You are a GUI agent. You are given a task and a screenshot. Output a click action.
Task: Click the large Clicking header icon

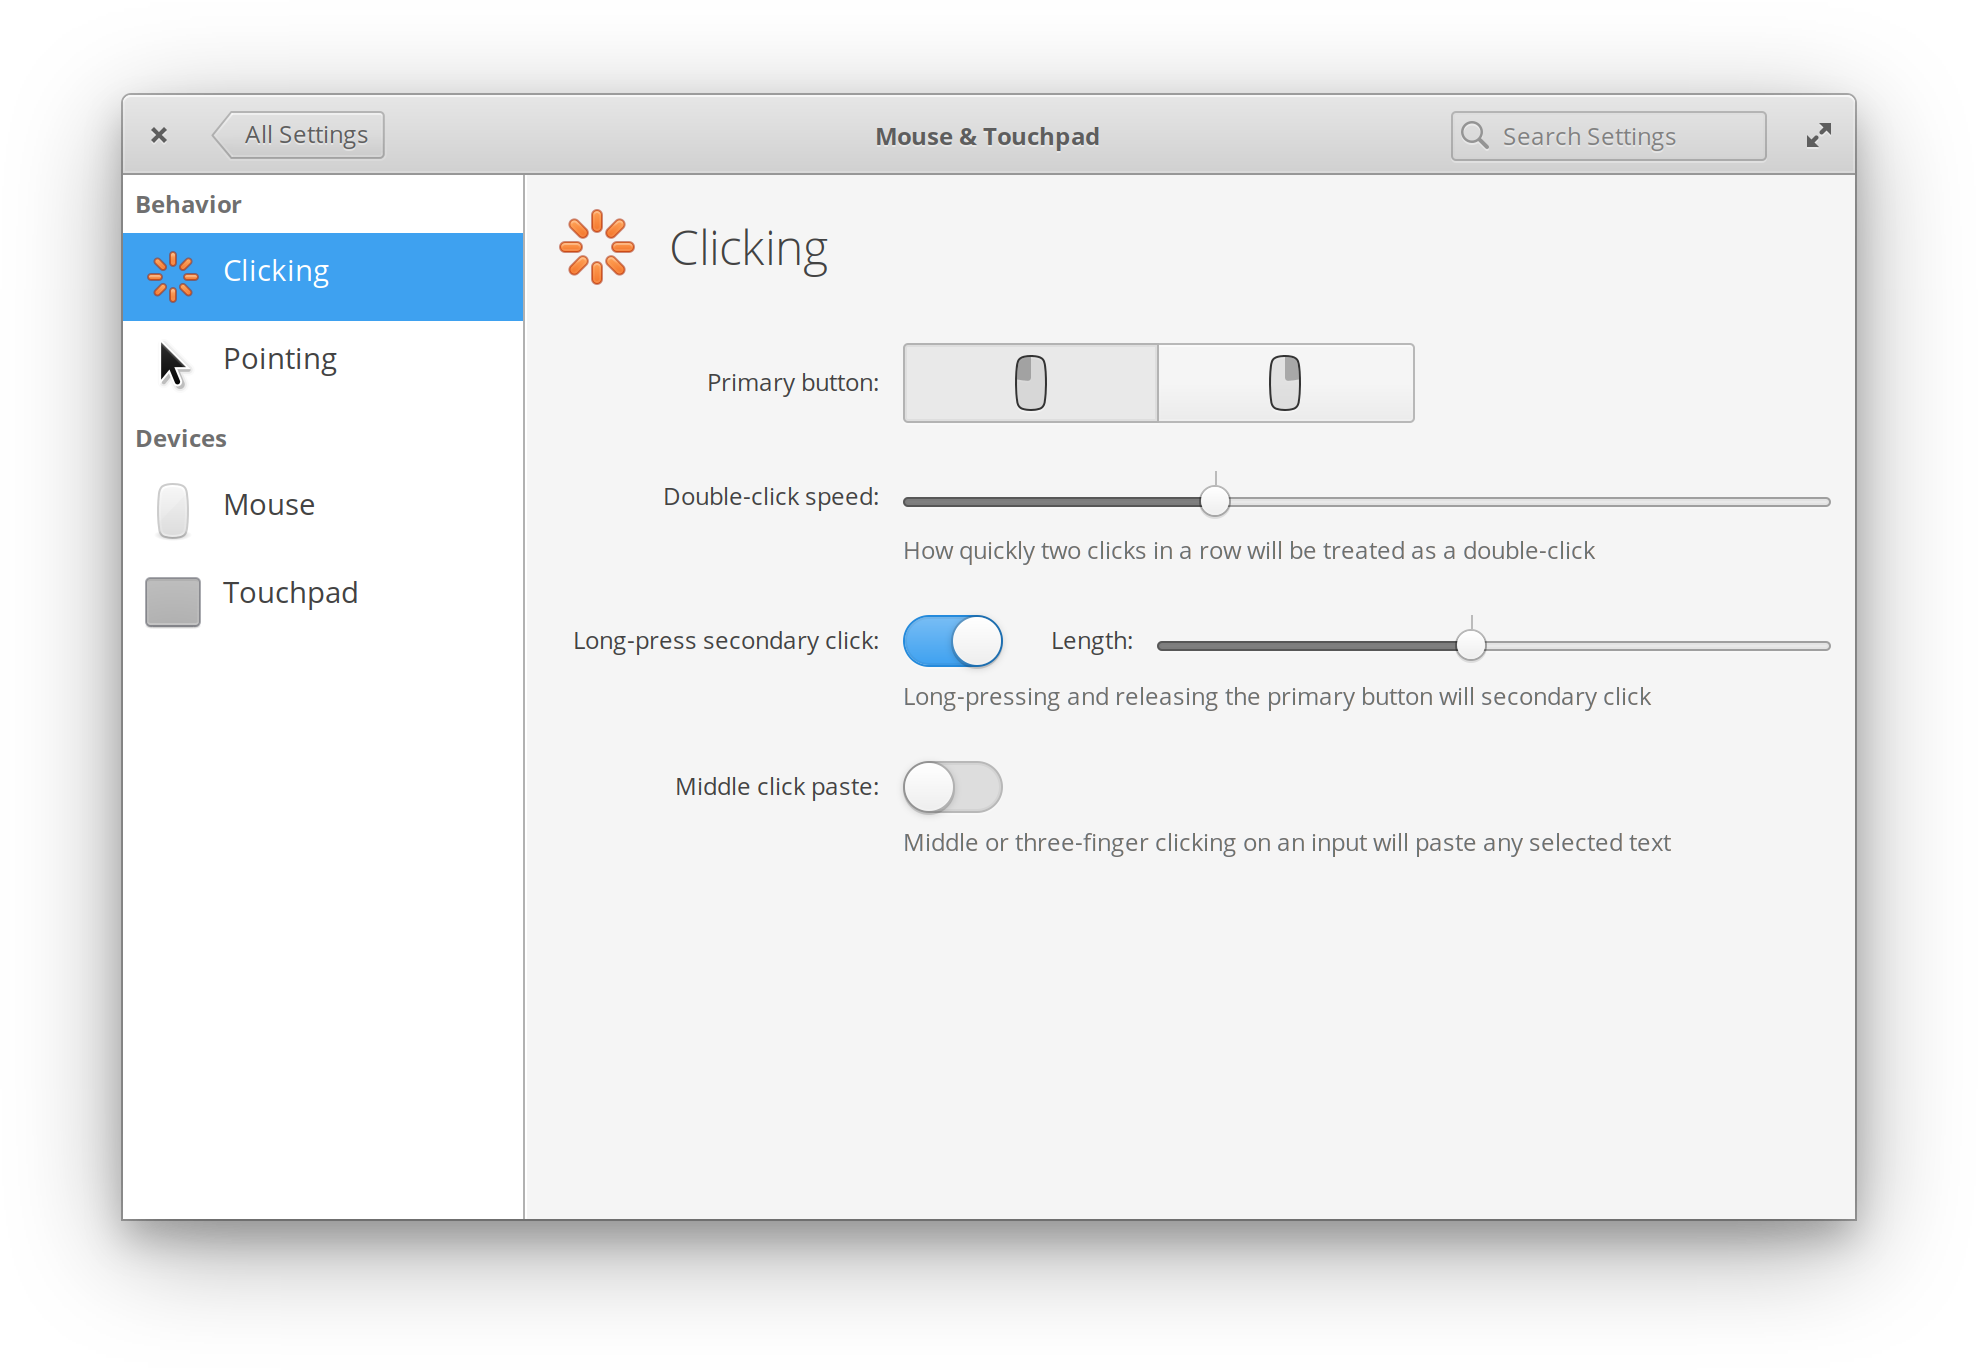click(x=596, y=247)
